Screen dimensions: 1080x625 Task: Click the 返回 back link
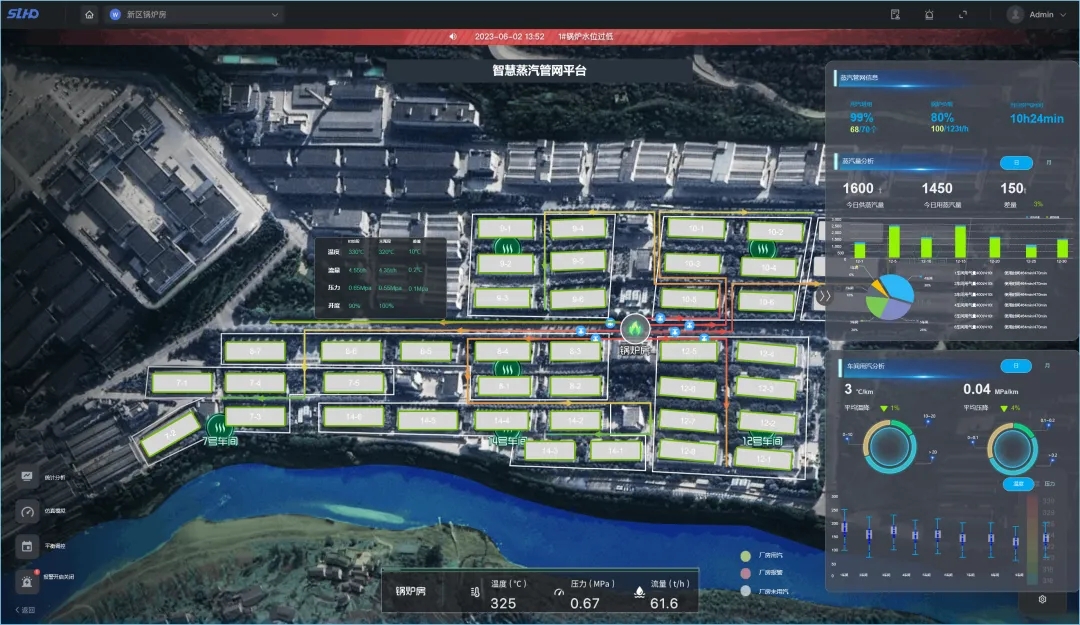pyautogui.click(x=25, y=609)
